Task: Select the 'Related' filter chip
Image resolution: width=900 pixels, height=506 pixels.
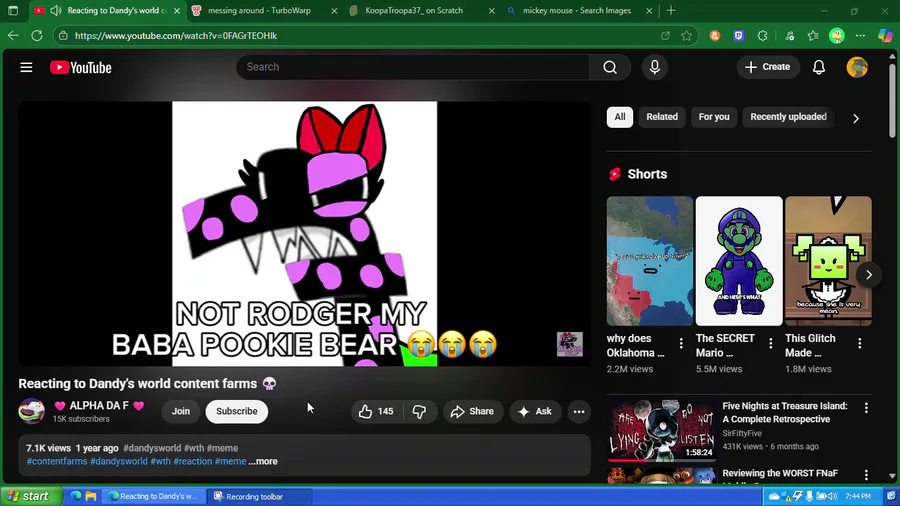Action: (662, 117)
